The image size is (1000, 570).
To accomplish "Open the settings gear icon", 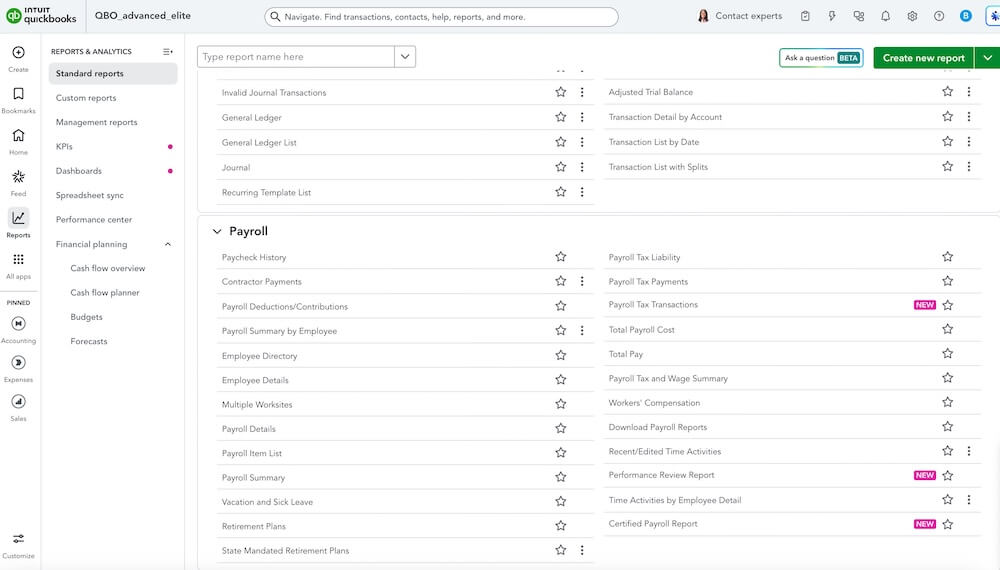I will point(912,17).
